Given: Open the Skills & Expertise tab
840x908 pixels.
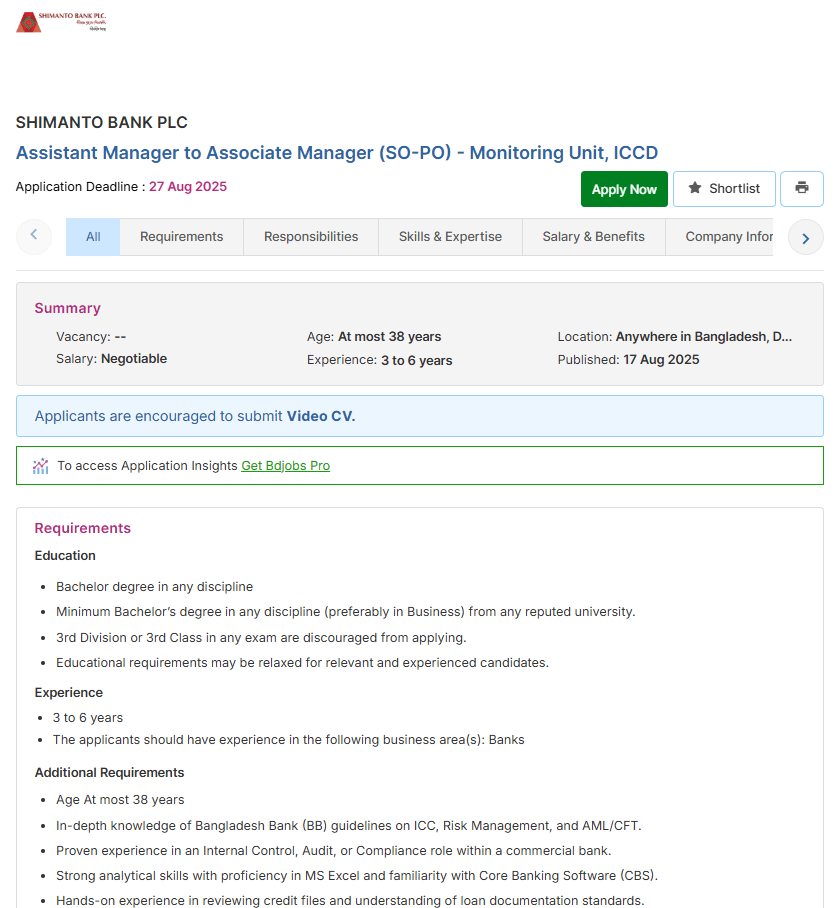Looking at the screenshot, I should coord(450,237).
